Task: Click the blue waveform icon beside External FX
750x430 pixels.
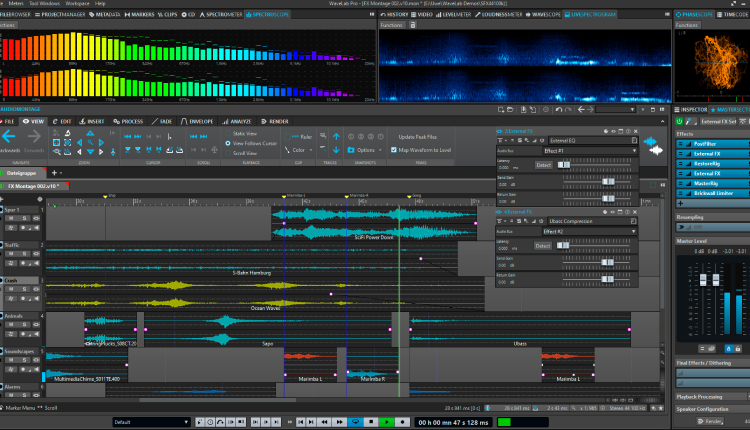Action: [x=650, y=141]
